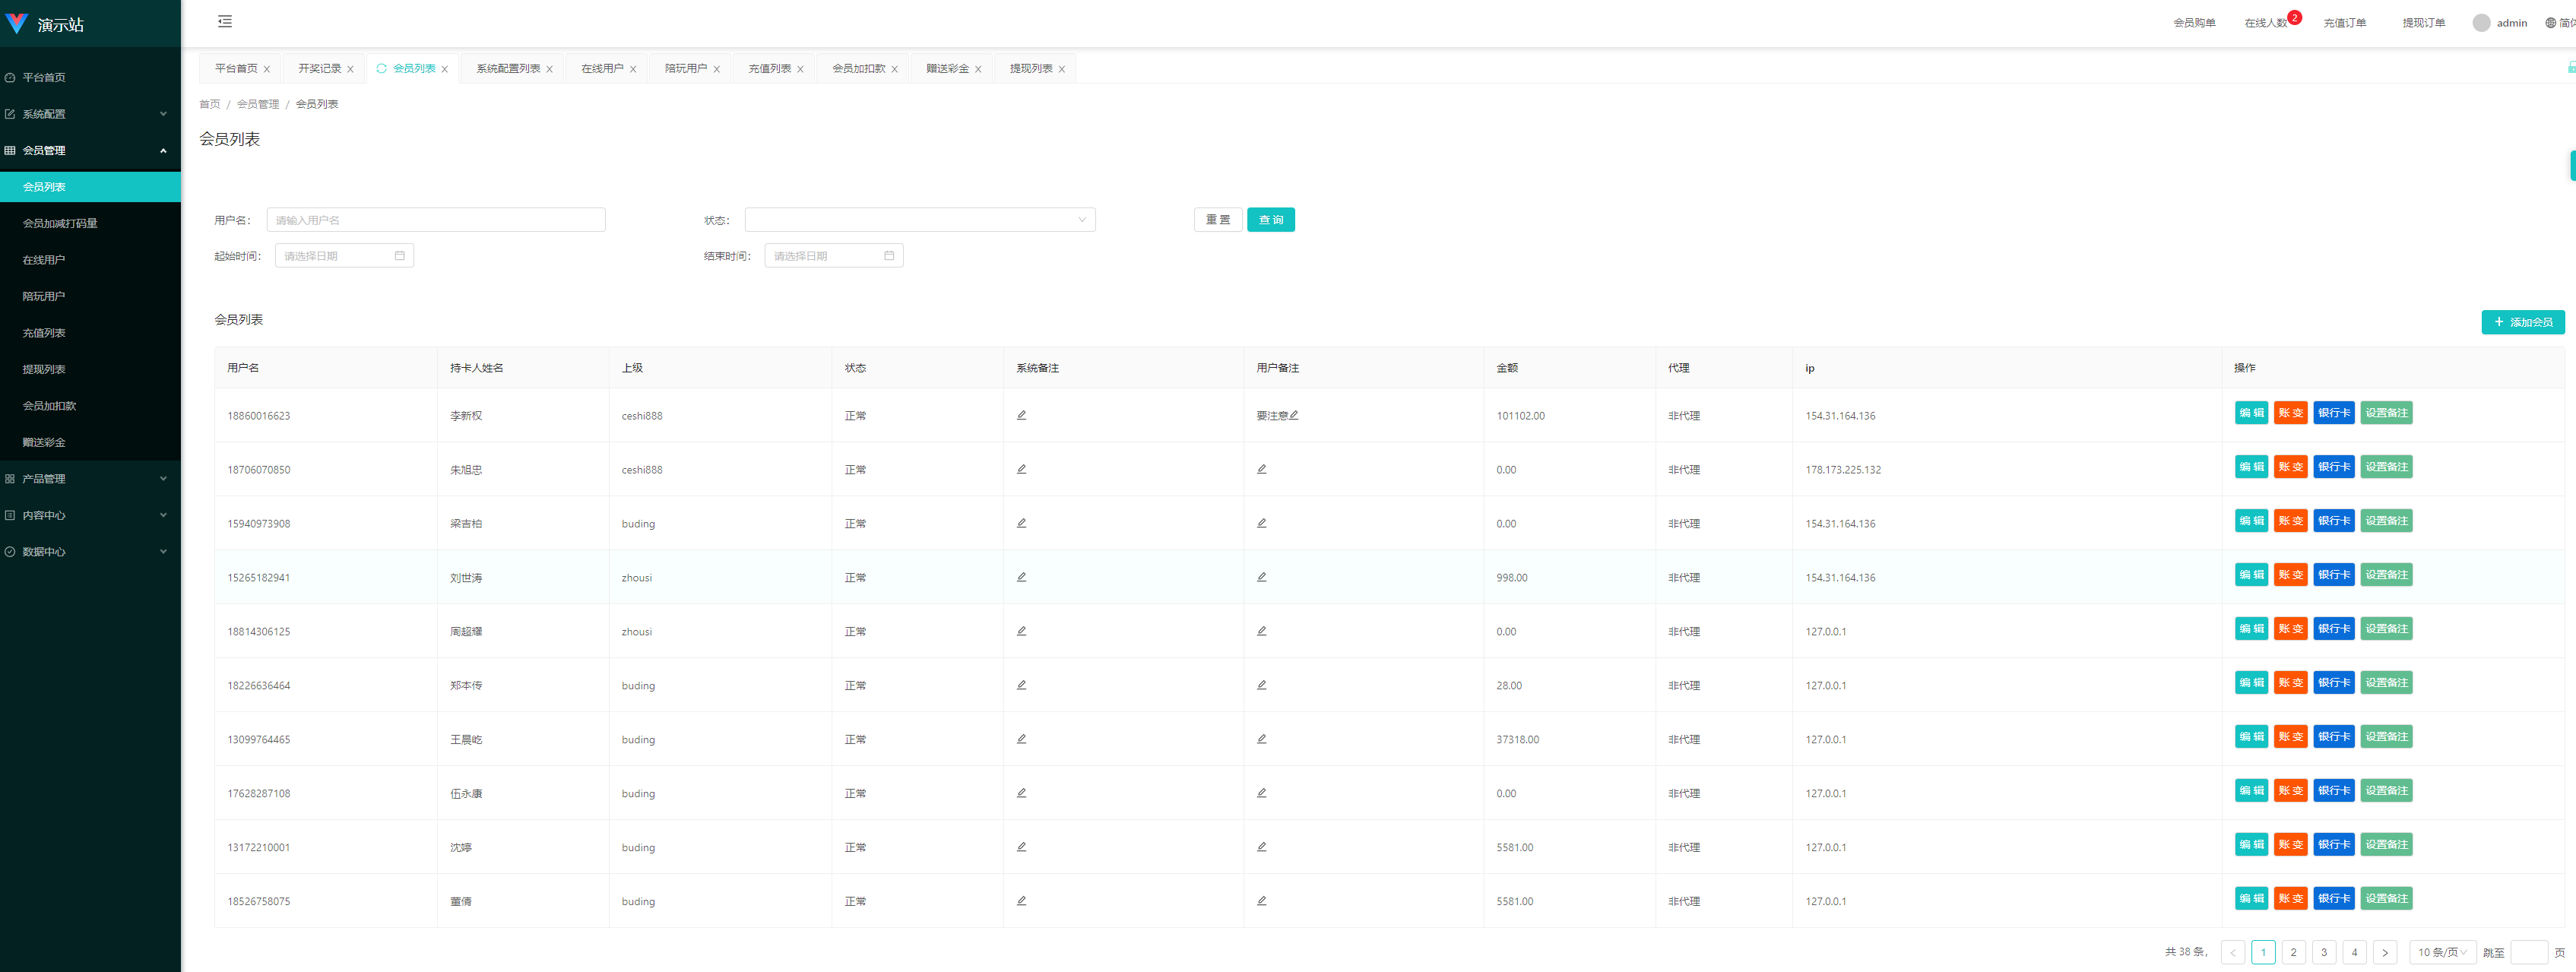Screen dimensions: 2576x972
Task: Open the 会员列表 tab
Action: [x=414, y=69]
